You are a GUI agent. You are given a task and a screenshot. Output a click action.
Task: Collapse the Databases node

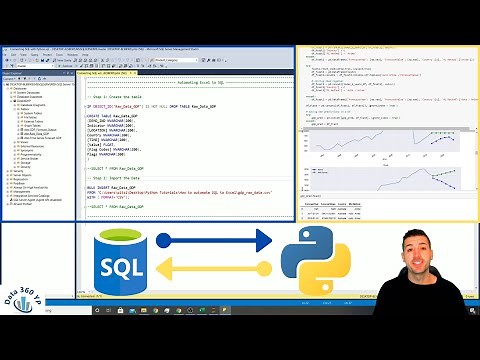tap(8, 89)
